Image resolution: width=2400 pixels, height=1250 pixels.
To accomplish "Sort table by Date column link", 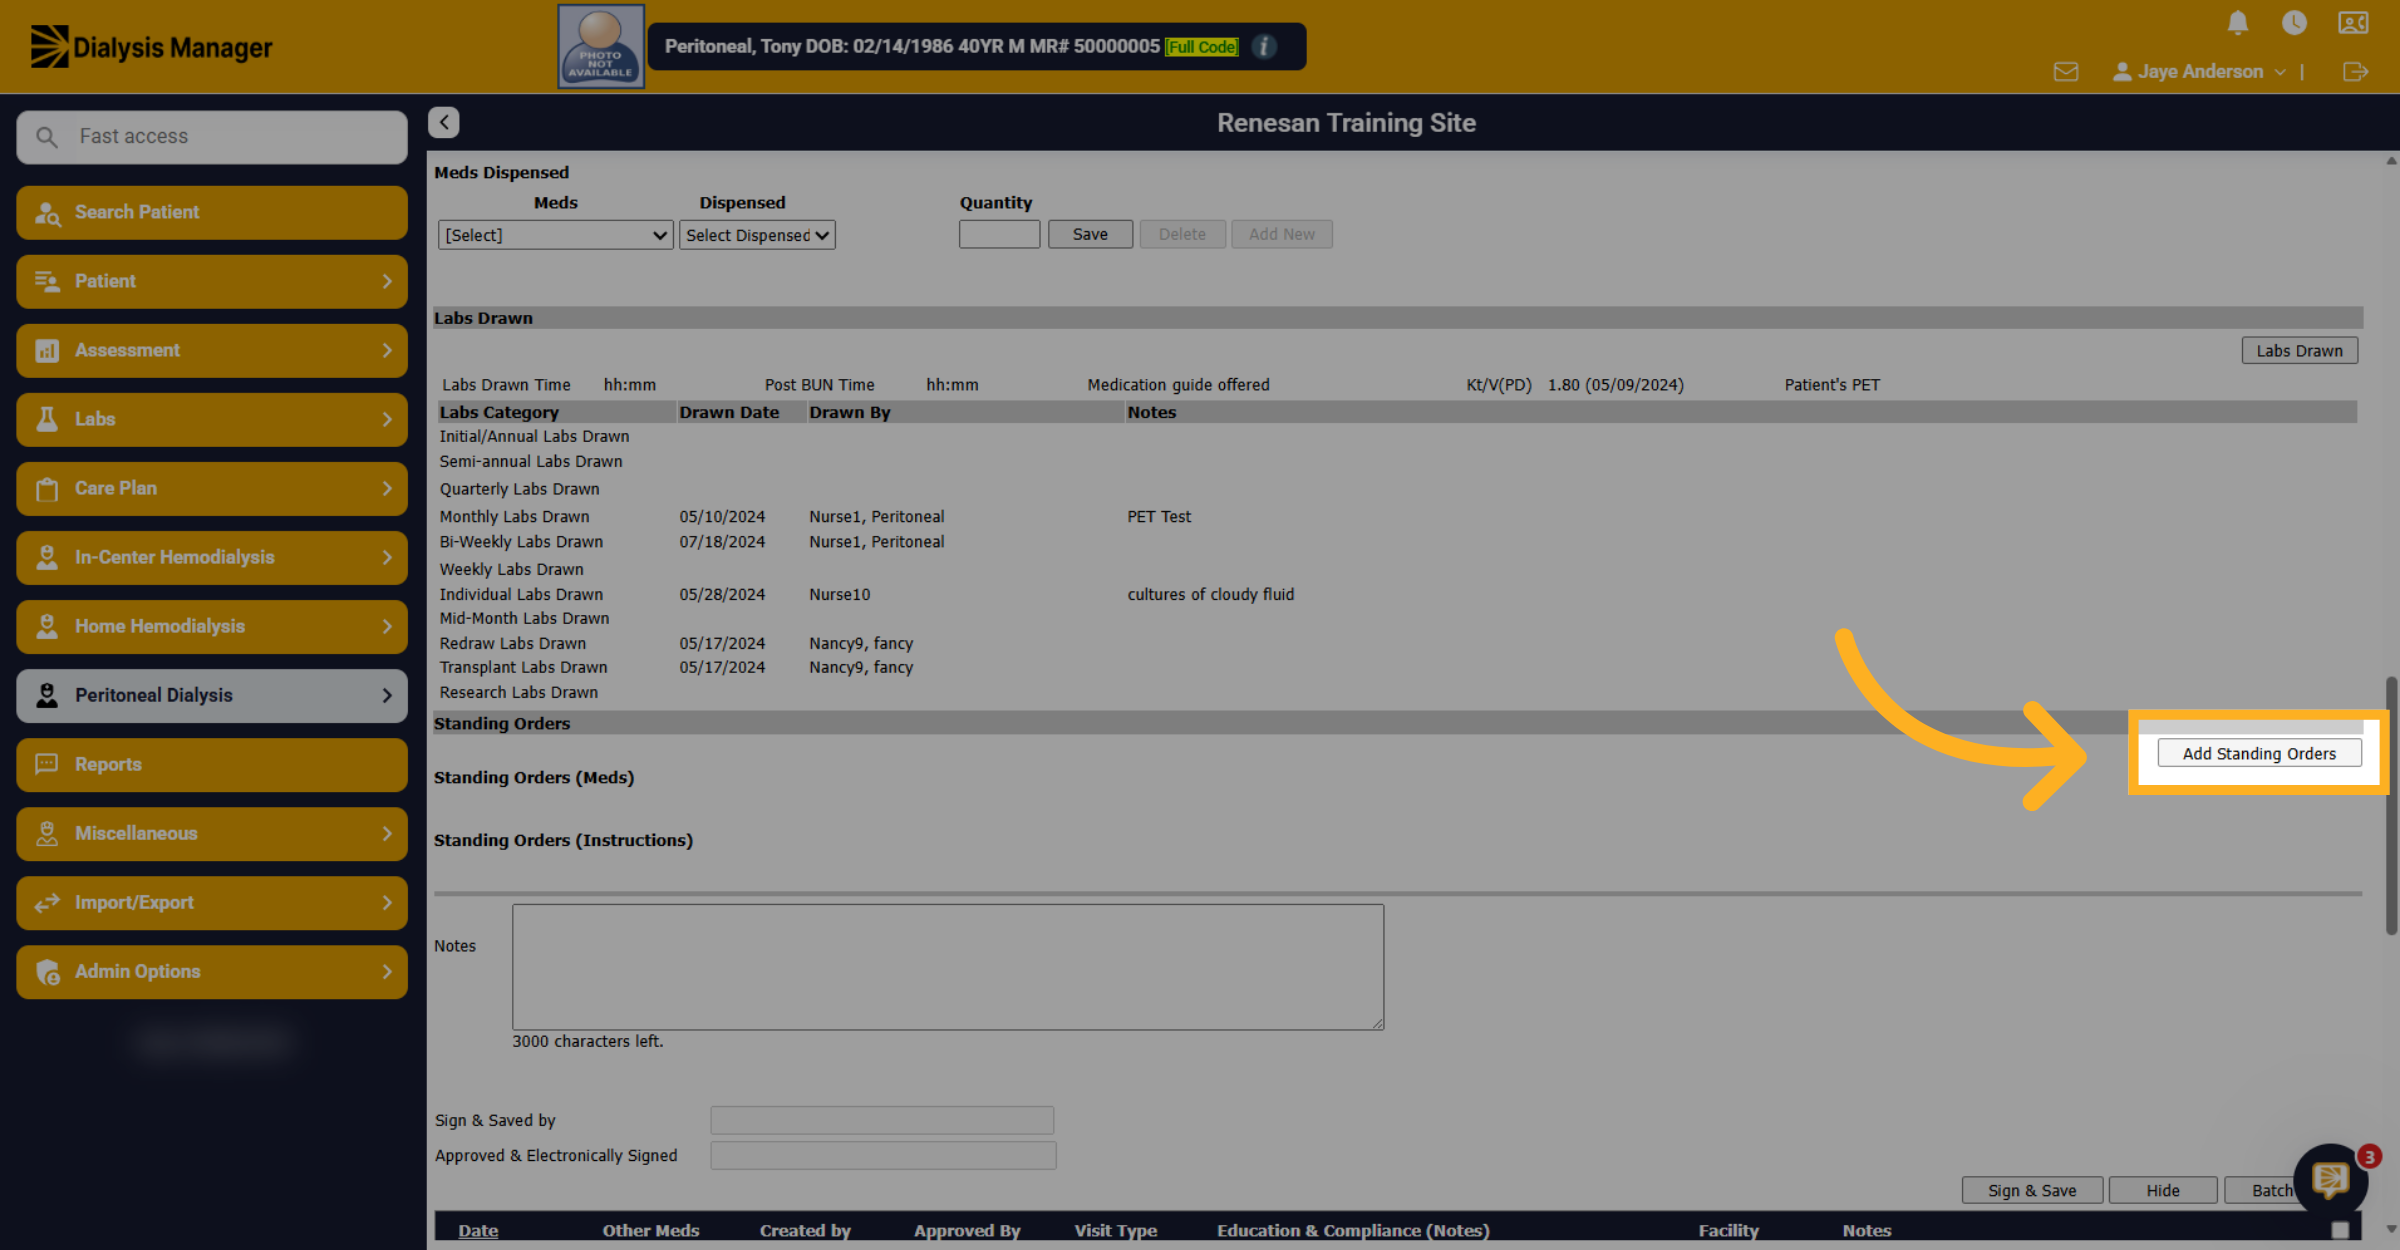I will [x=478, y=1230].
